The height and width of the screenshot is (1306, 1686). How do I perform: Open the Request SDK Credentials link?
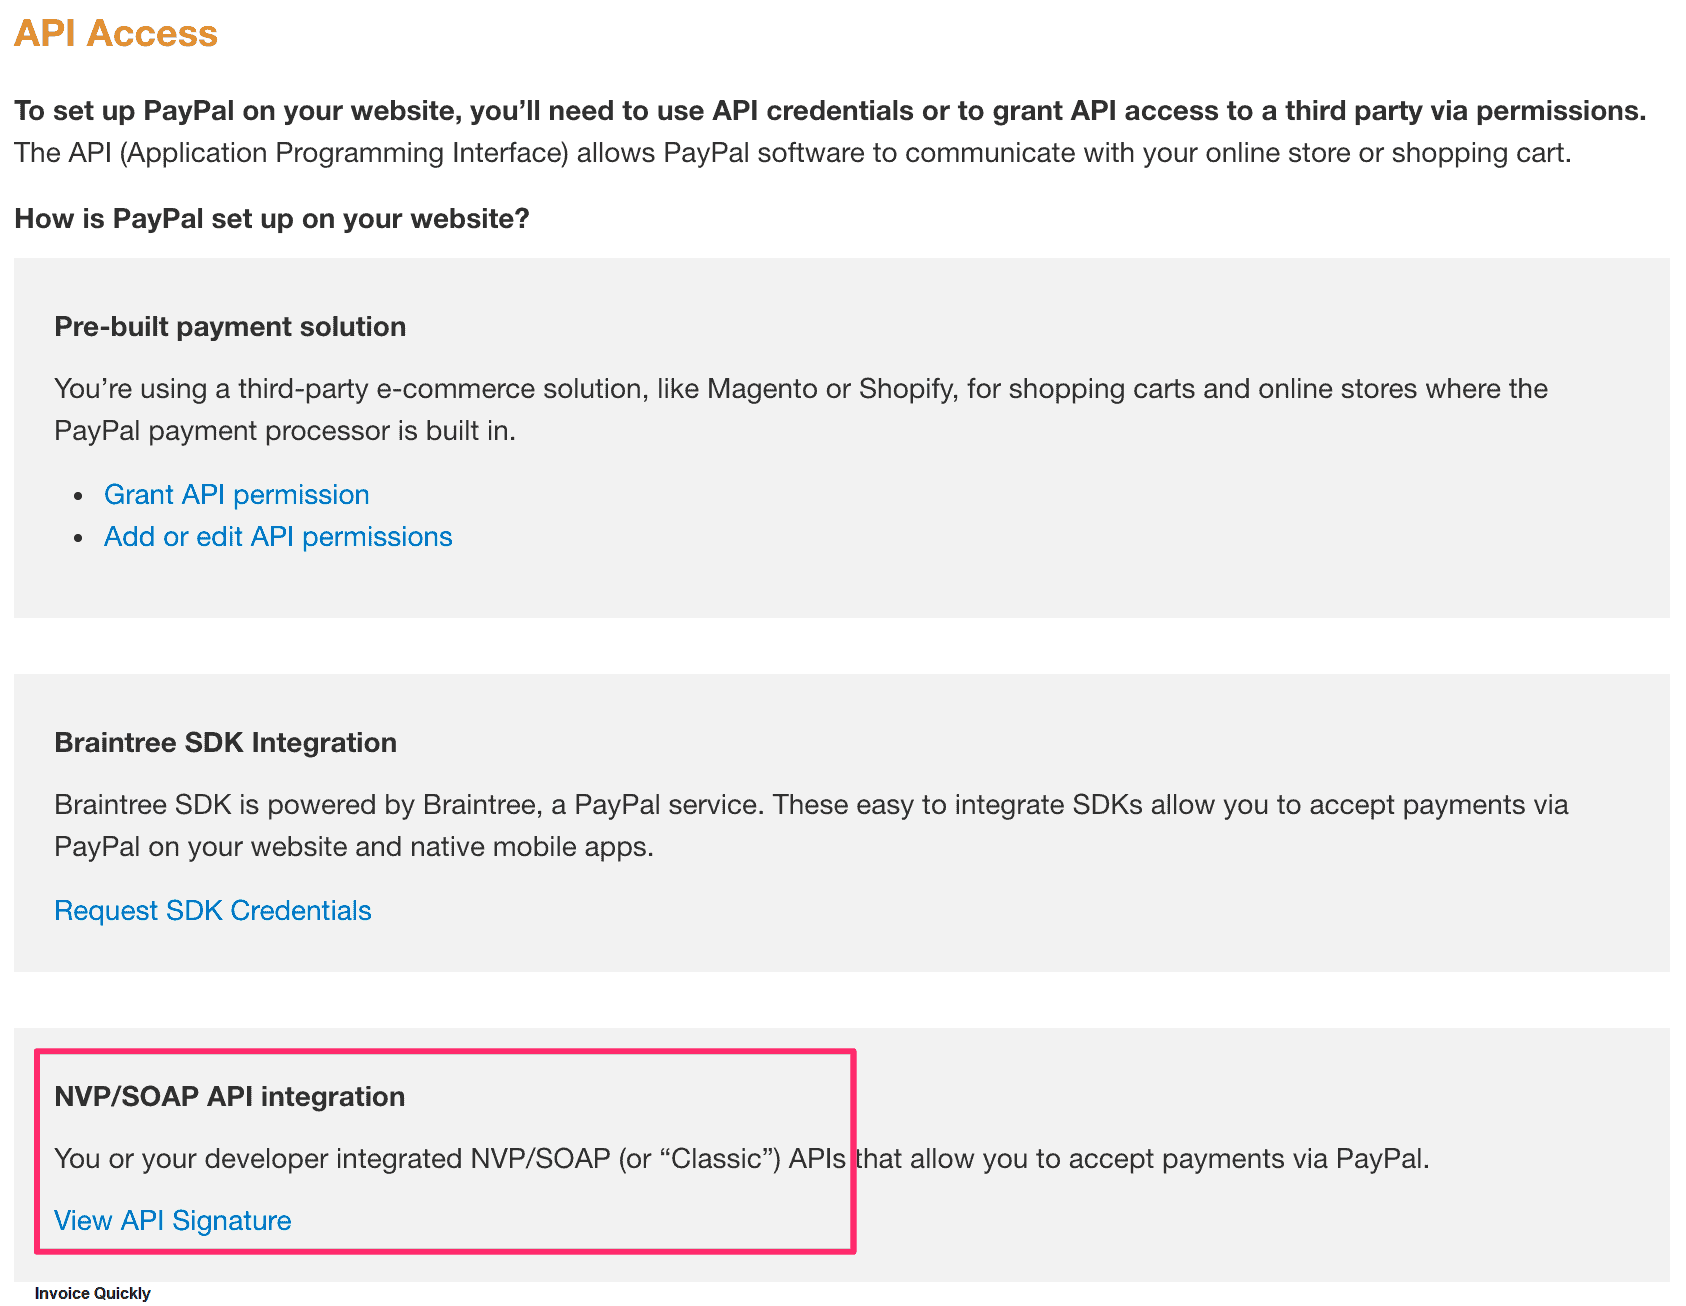212,911
